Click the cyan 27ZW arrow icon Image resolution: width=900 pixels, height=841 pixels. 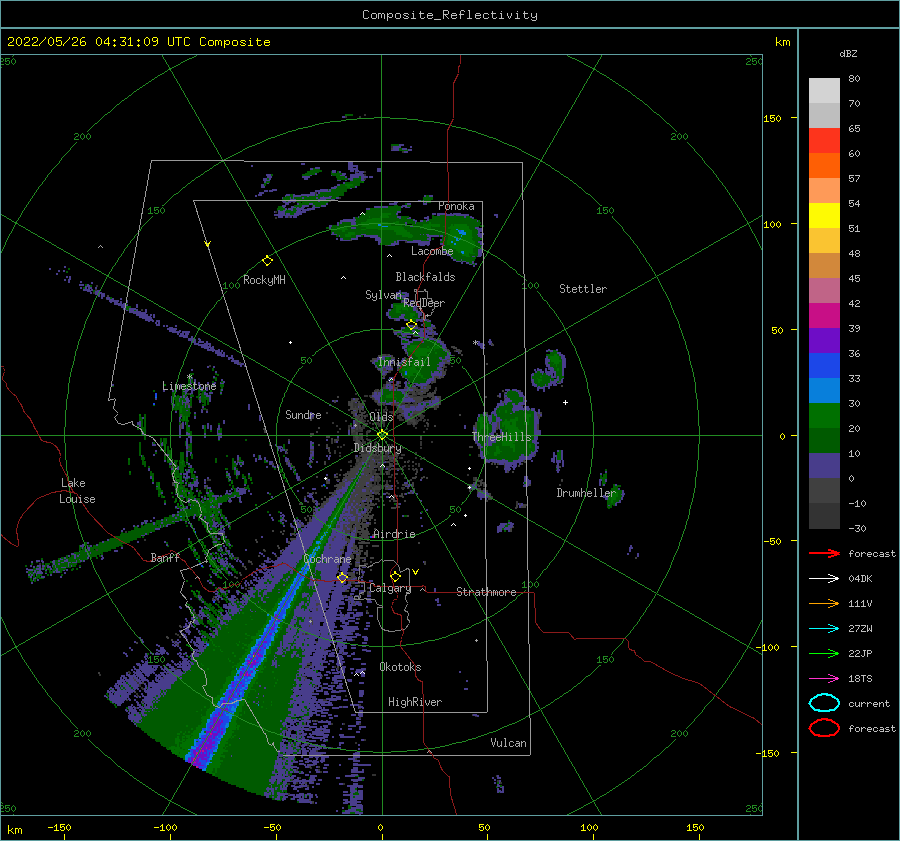(x=824, y=628)
